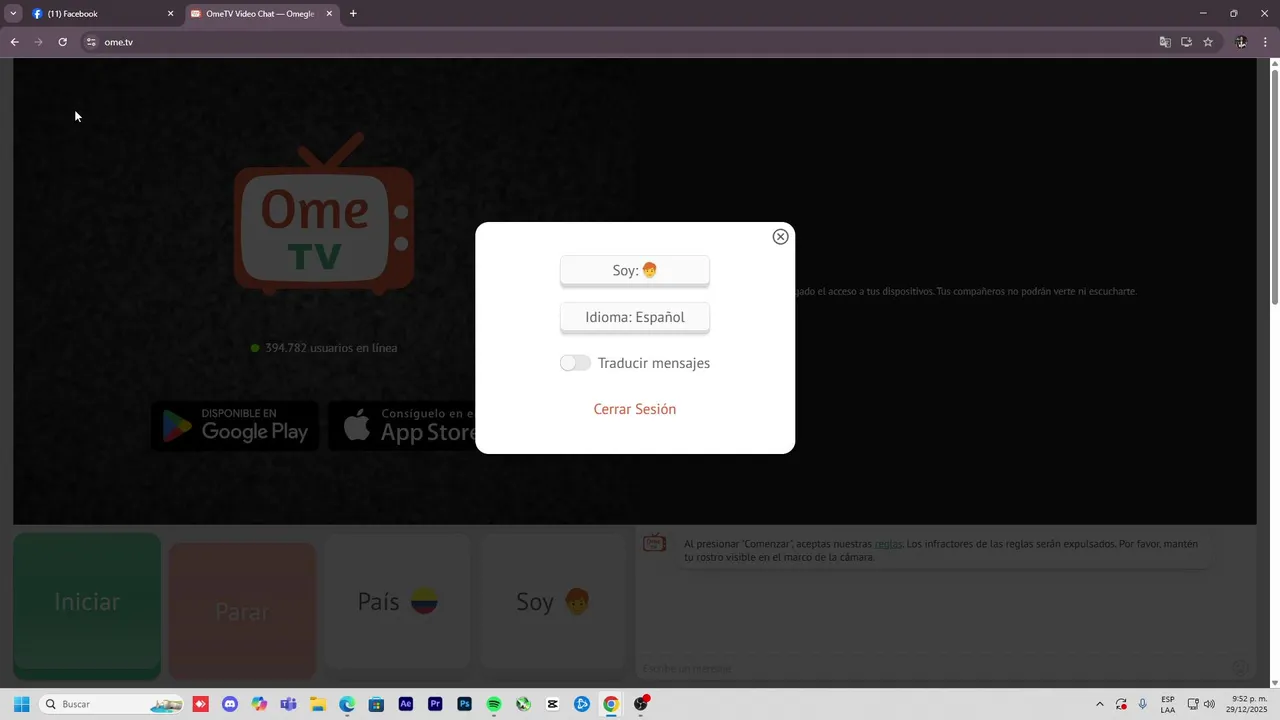Open Microsoft Edge from the taskbar

(347, 704)
